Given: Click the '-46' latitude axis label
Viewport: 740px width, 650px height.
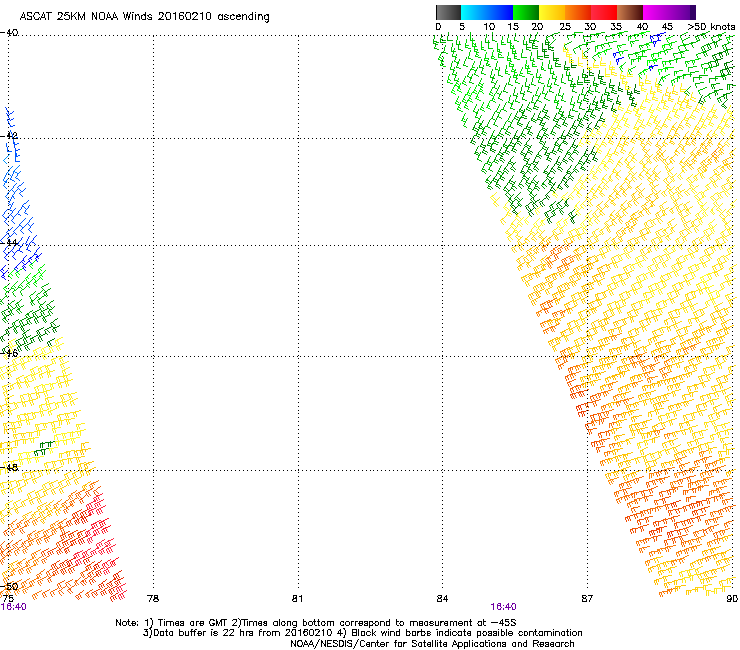Looking at the screenshot, I should [9, 353].
